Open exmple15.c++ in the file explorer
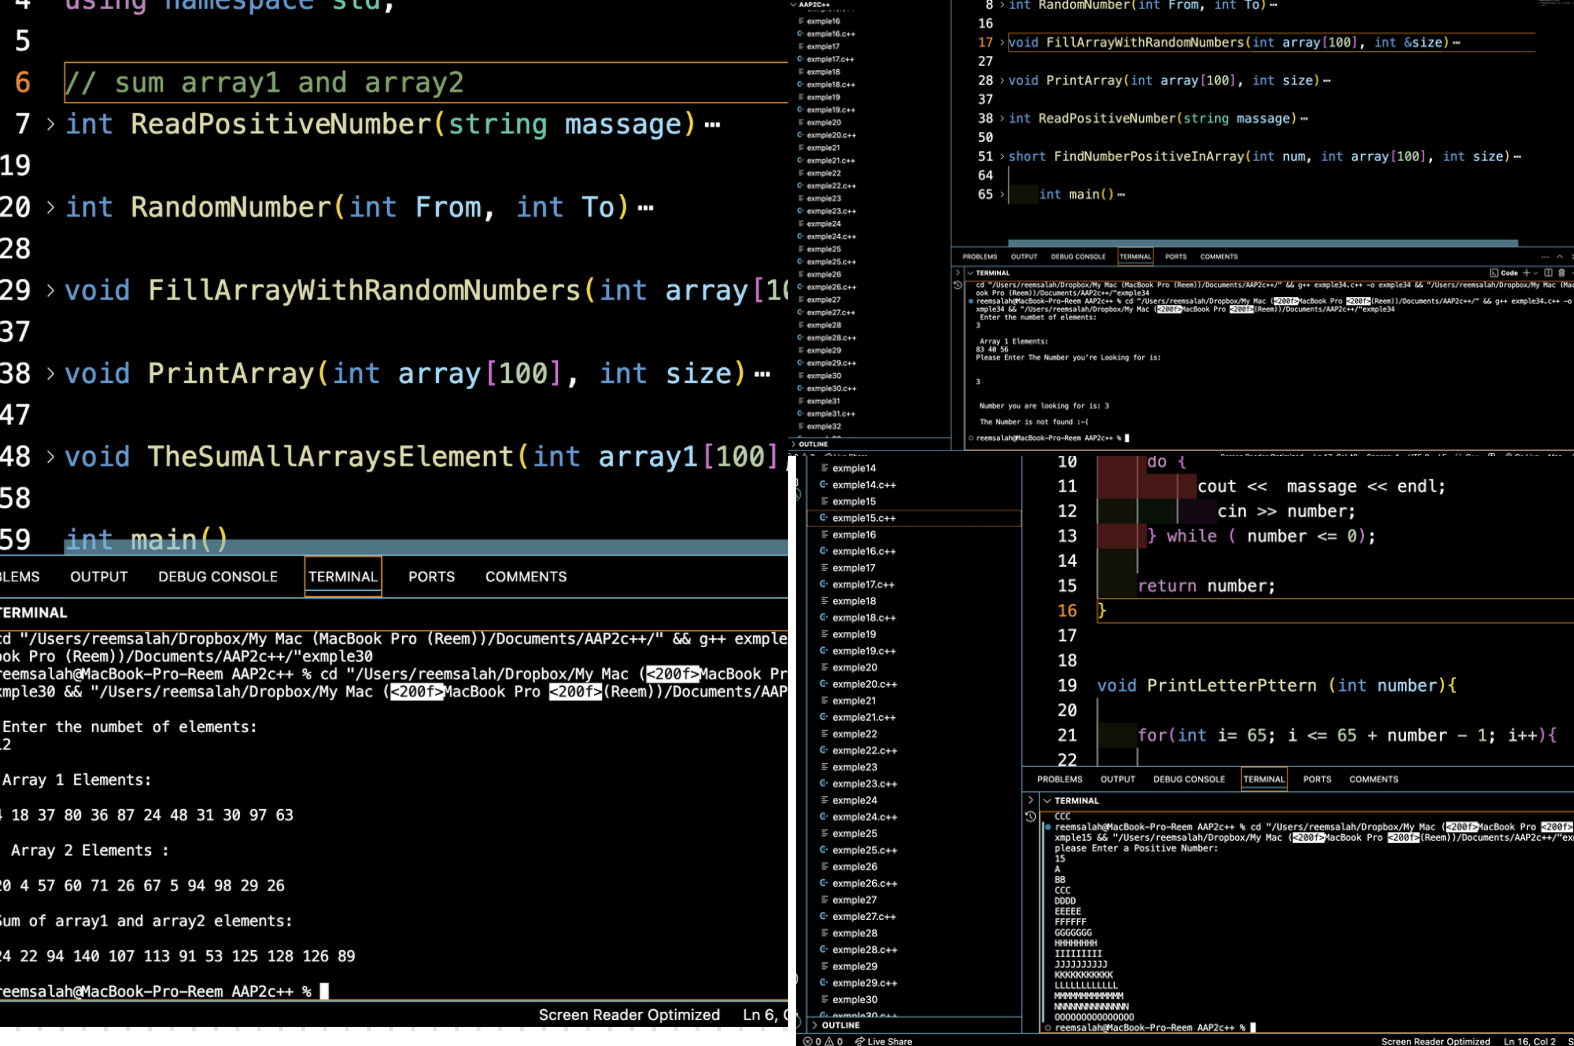 click(x=863, y=518)
